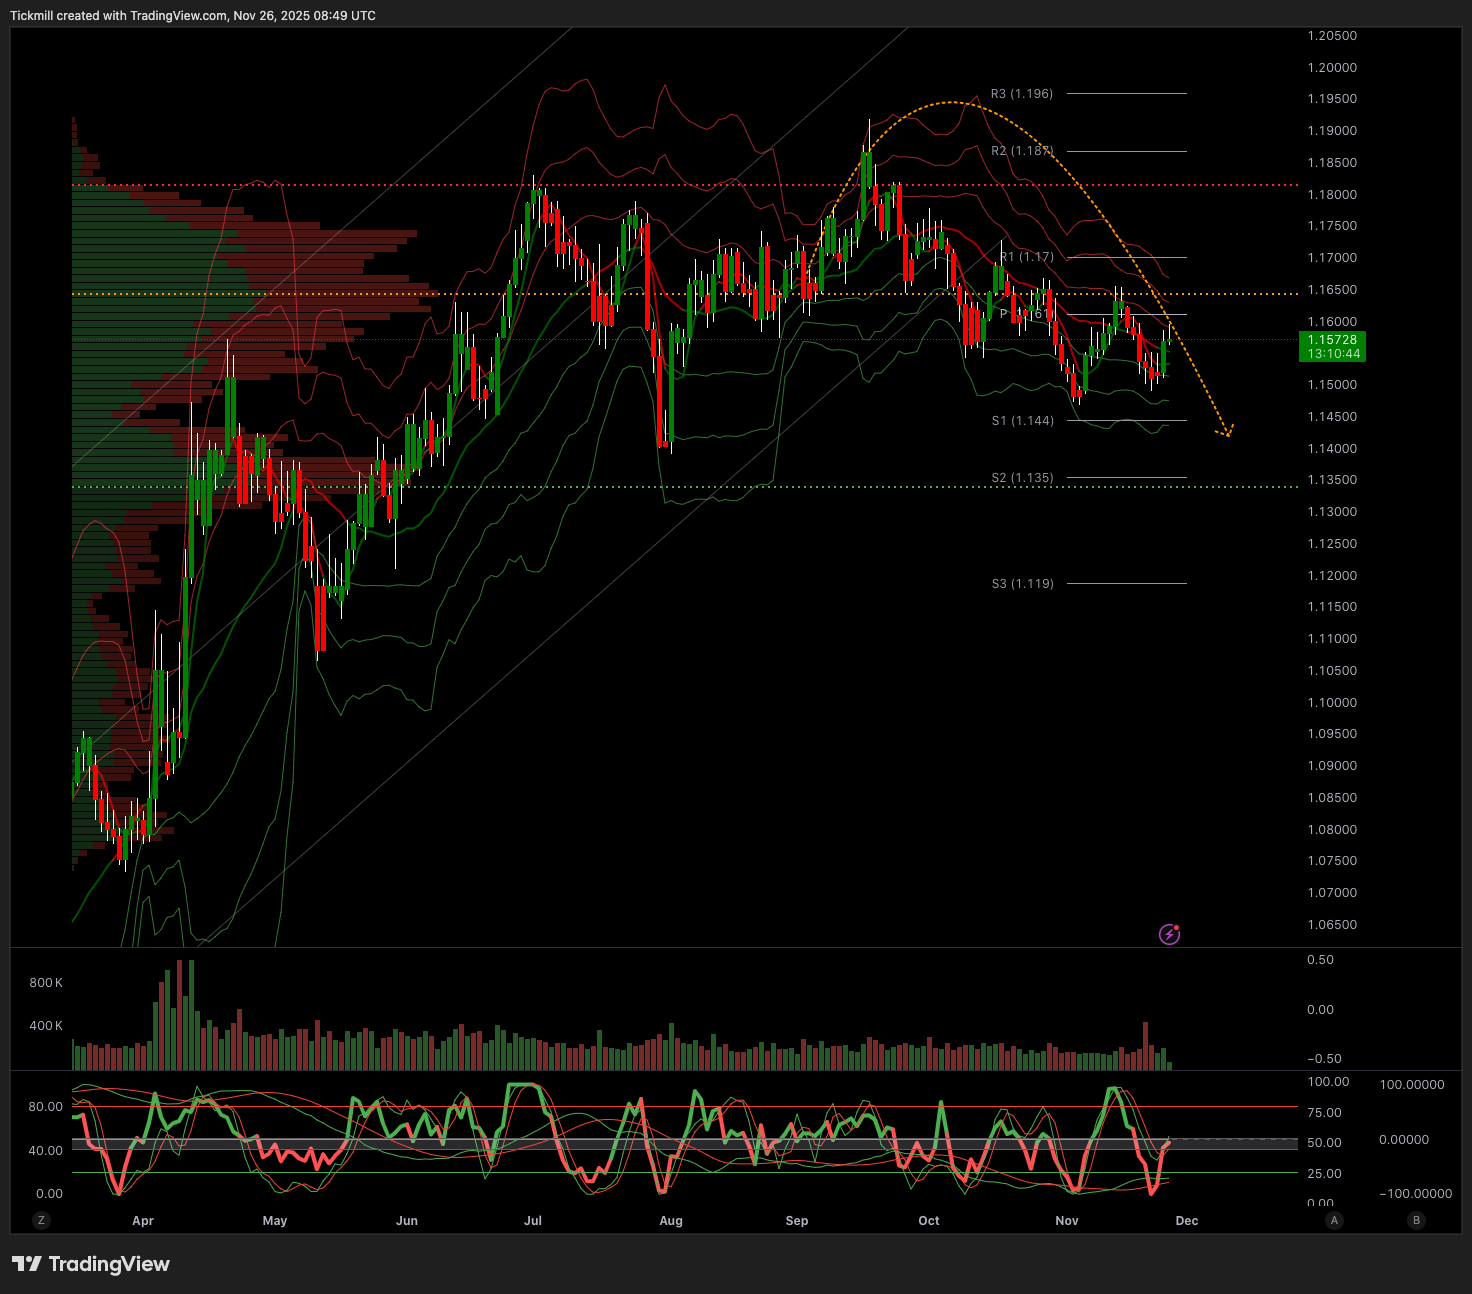Click the 1.20000 price scale label

coord(1332,68)
